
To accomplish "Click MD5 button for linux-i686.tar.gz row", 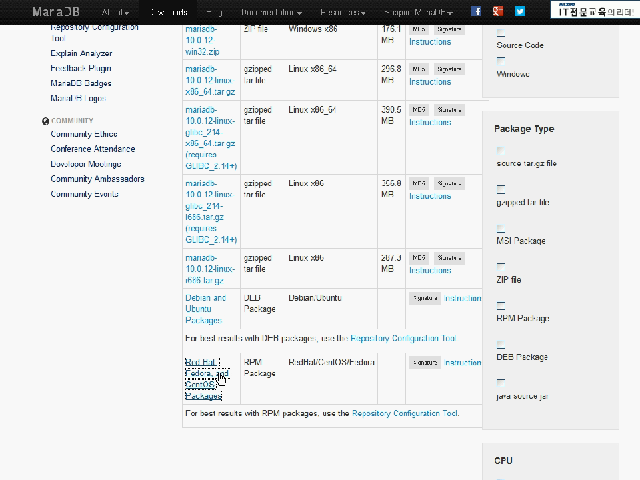I will pyautogui.click(x=419, y=258).
